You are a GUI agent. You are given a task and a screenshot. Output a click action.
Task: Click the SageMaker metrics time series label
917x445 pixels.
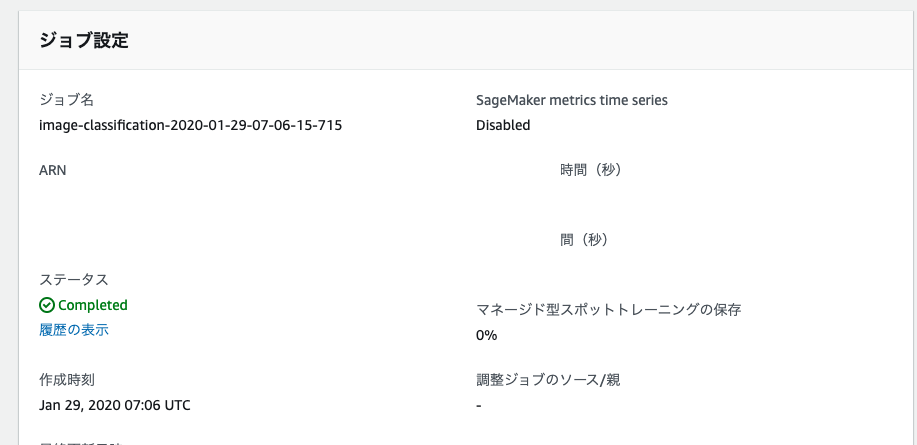tap(571, 100)
